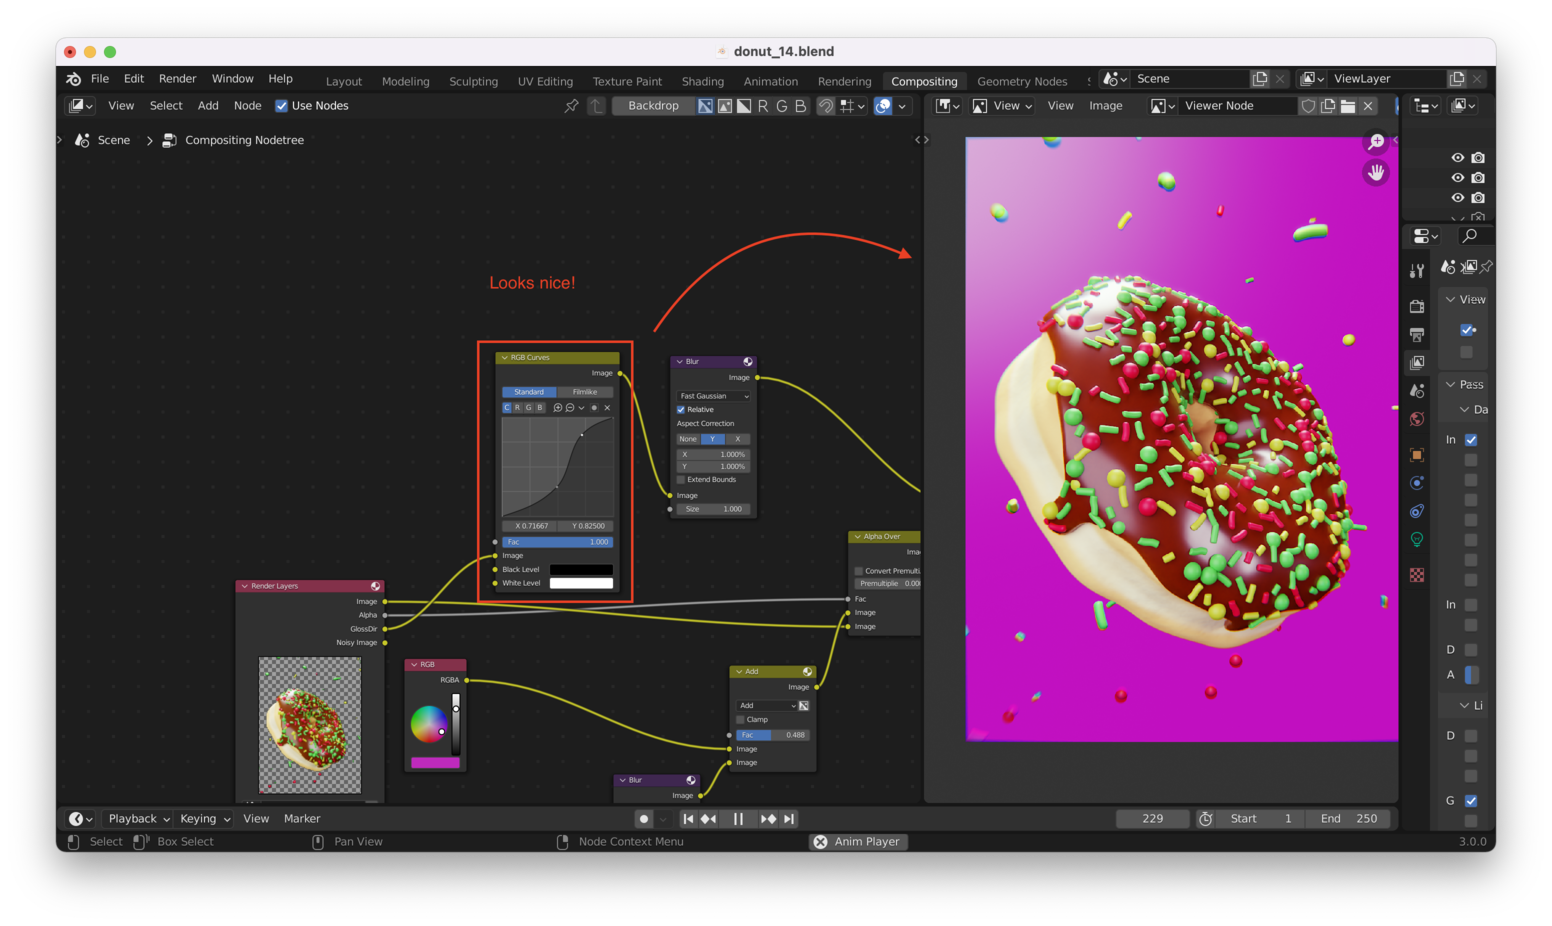Click the zoom magnifier icon in viewer
The height and width of the screenshot is (926, 1552).
click(1376, 142)
